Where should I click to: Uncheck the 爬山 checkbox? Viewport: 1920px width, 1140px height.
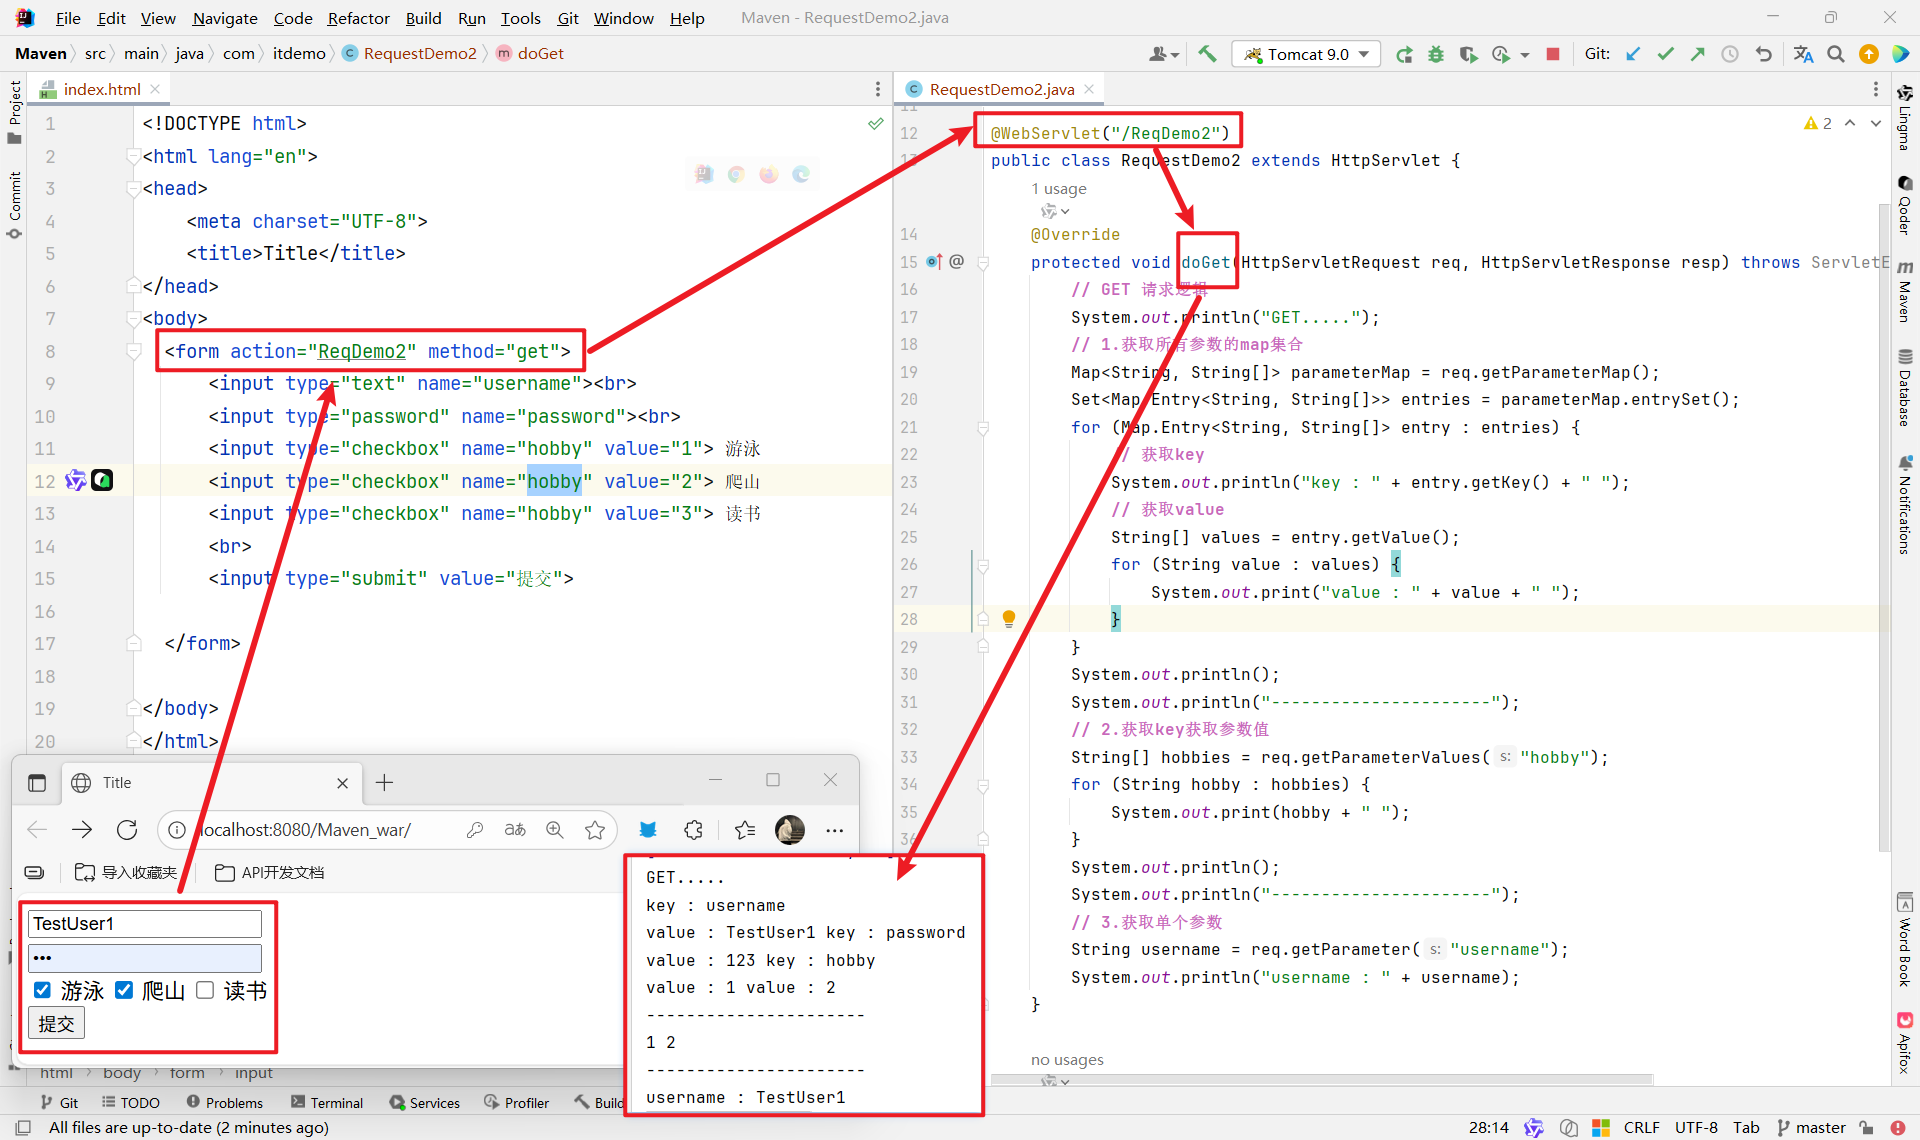pyautogui.click(x=124, y=990)
